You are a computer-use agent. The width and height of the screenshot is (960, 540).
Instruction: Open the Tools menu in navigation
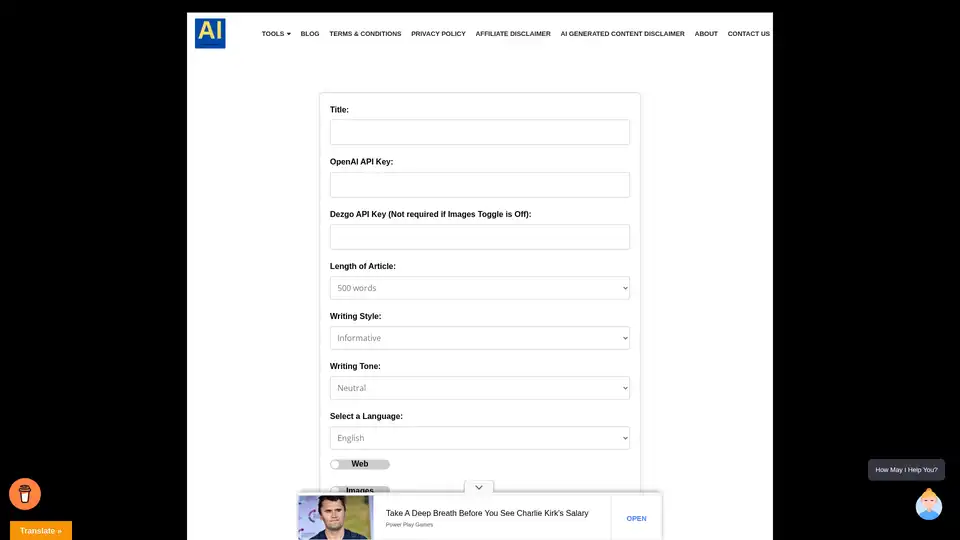pyautogui.click(x=276, y=34)
